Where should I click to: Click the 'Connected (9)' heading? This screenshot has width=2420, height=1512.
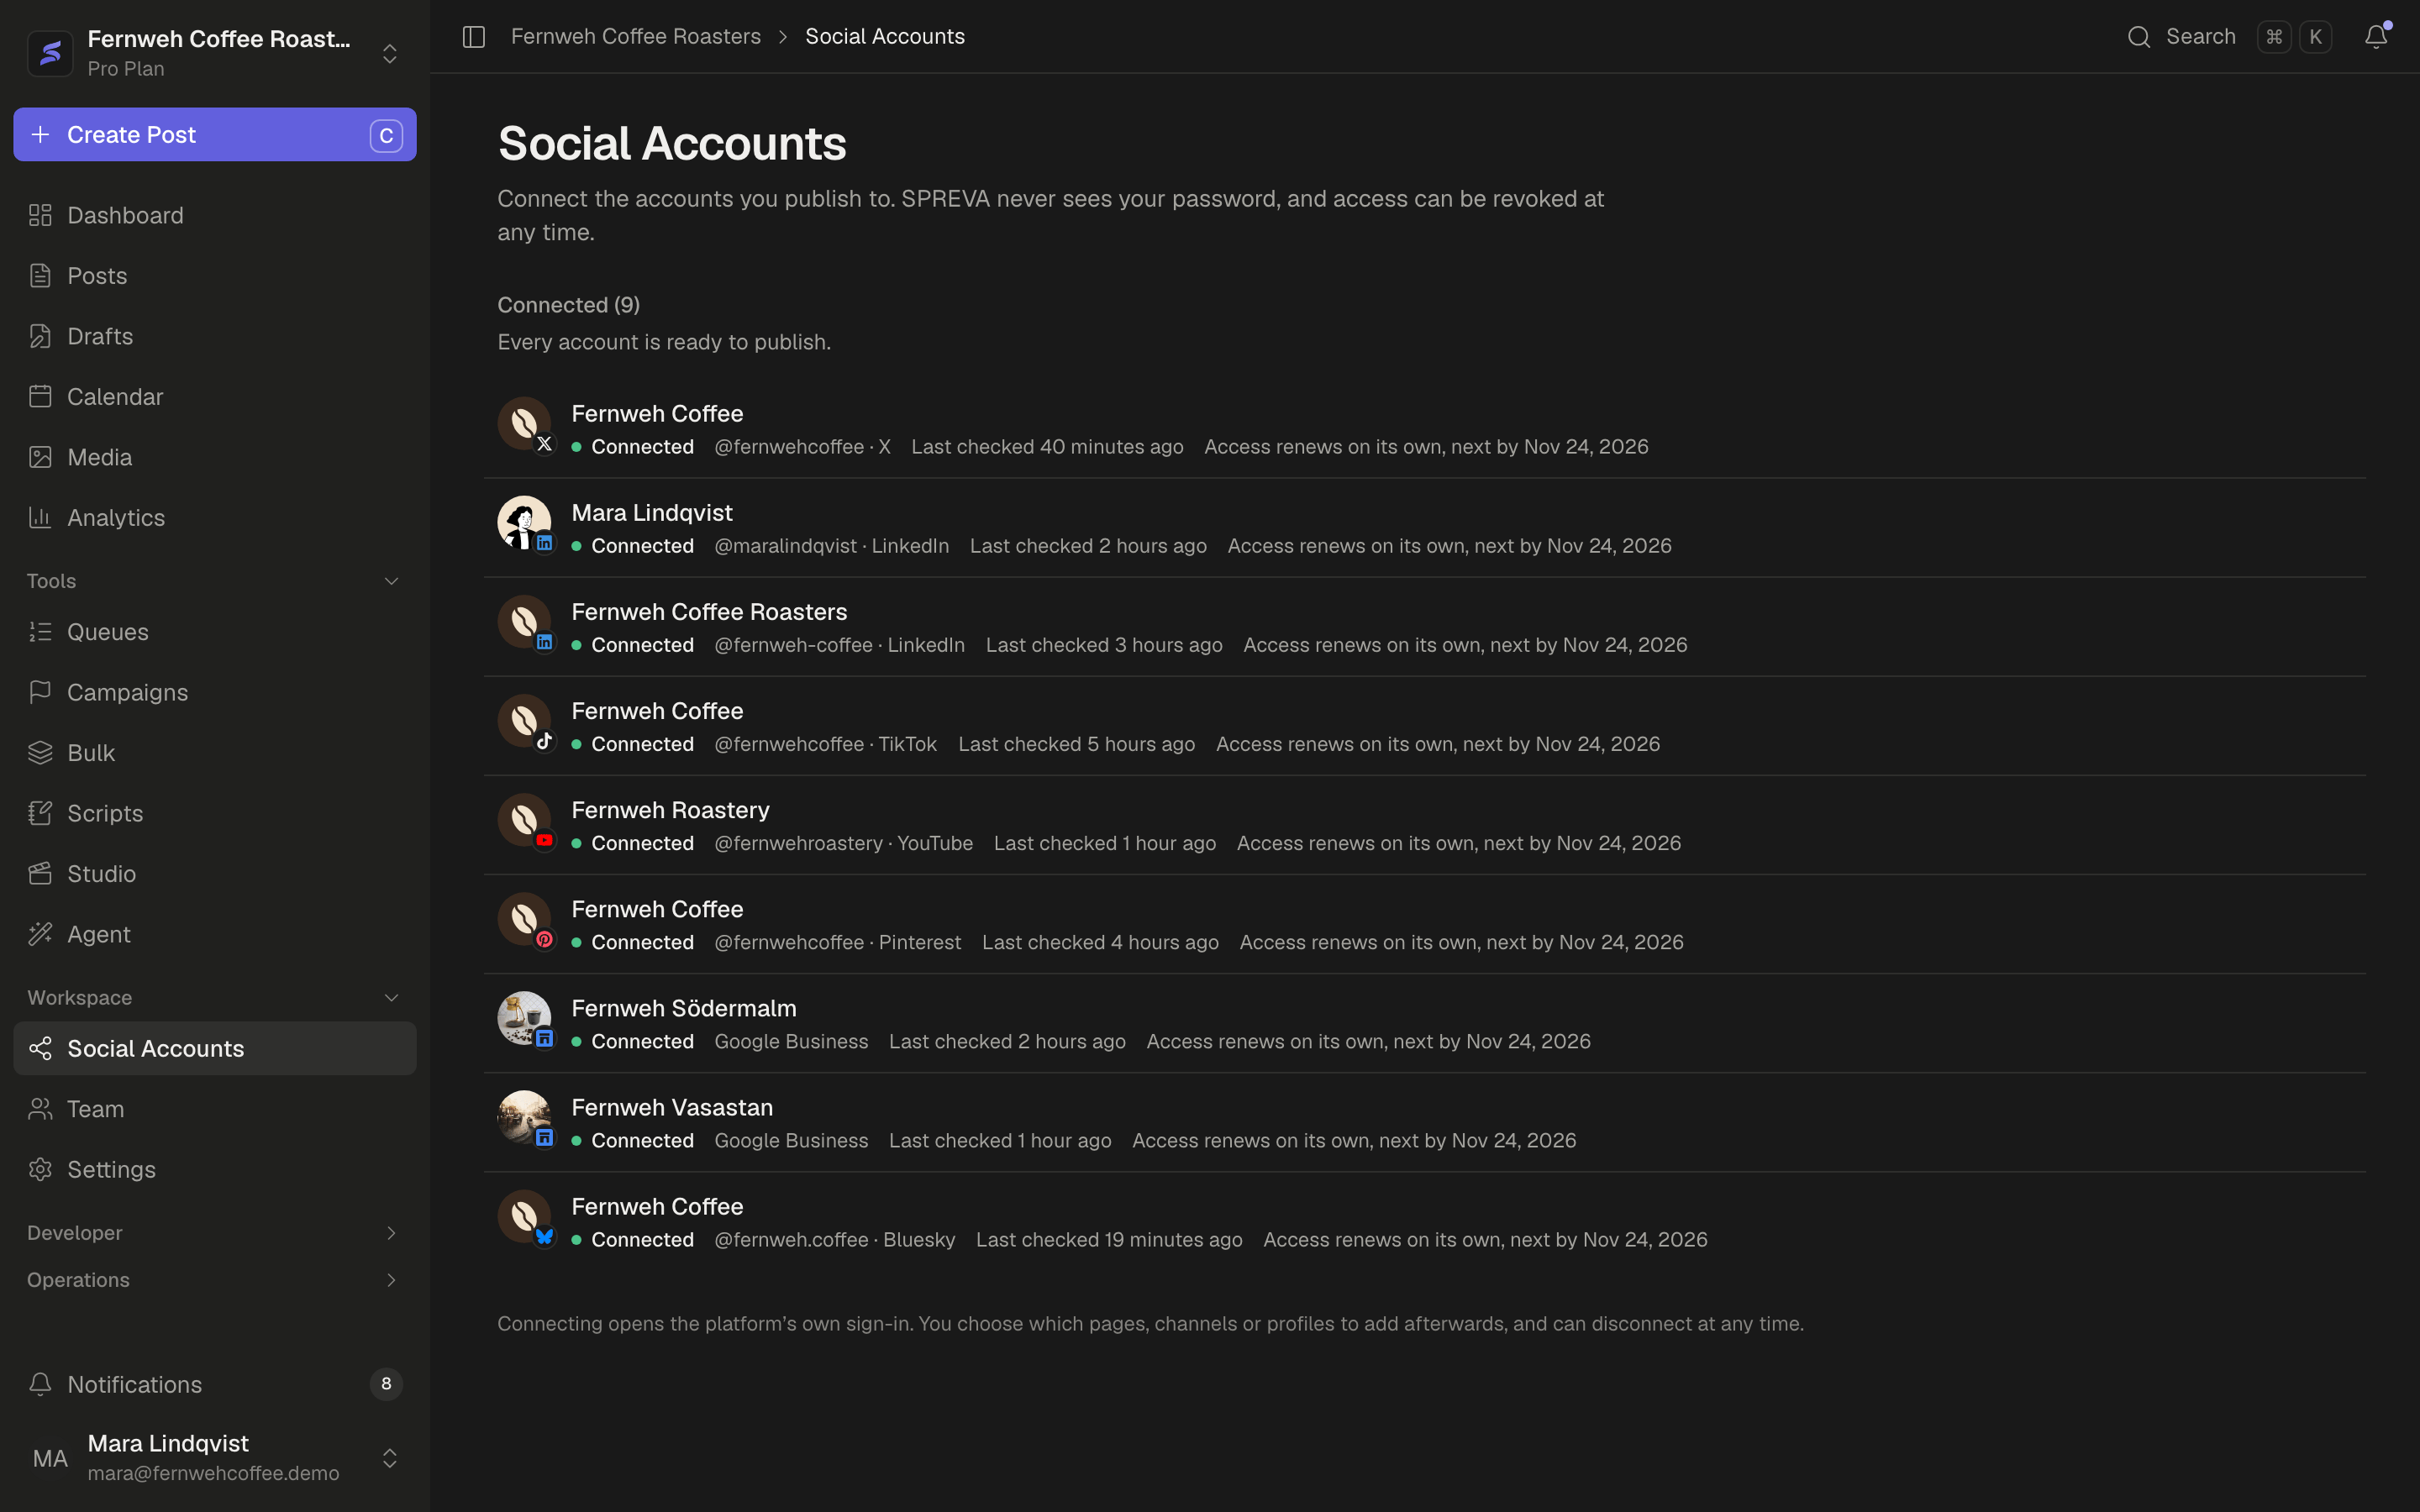click(569, 305)
